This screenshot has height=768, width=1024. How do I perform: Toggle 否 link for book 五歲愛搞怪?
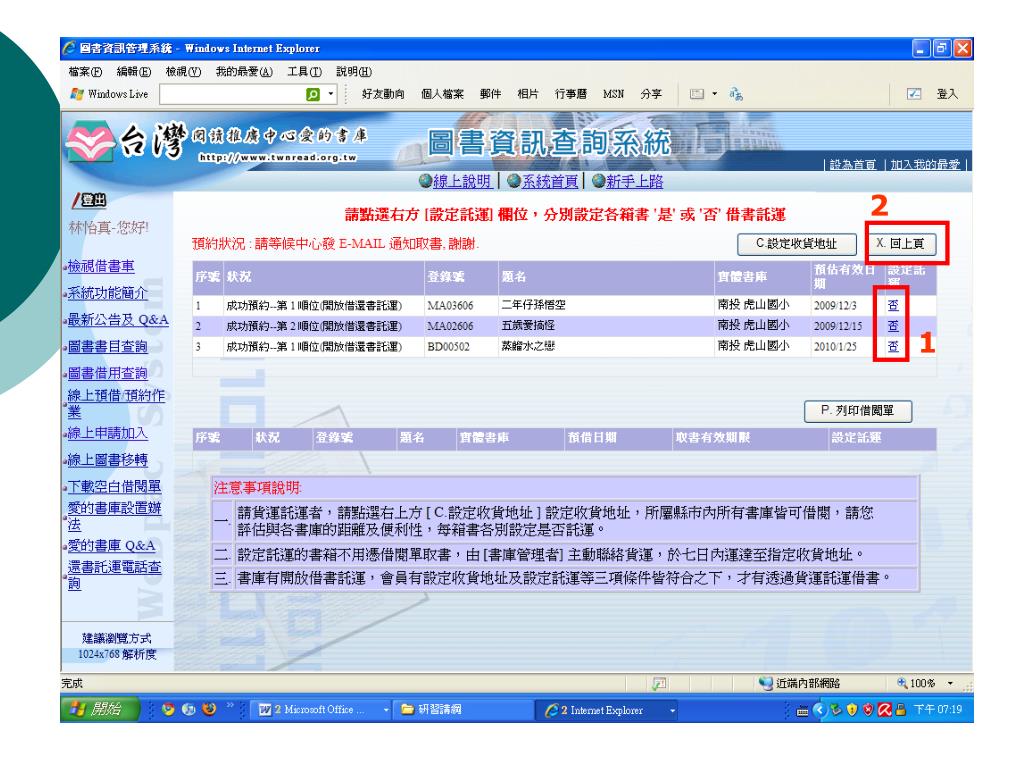893,326
